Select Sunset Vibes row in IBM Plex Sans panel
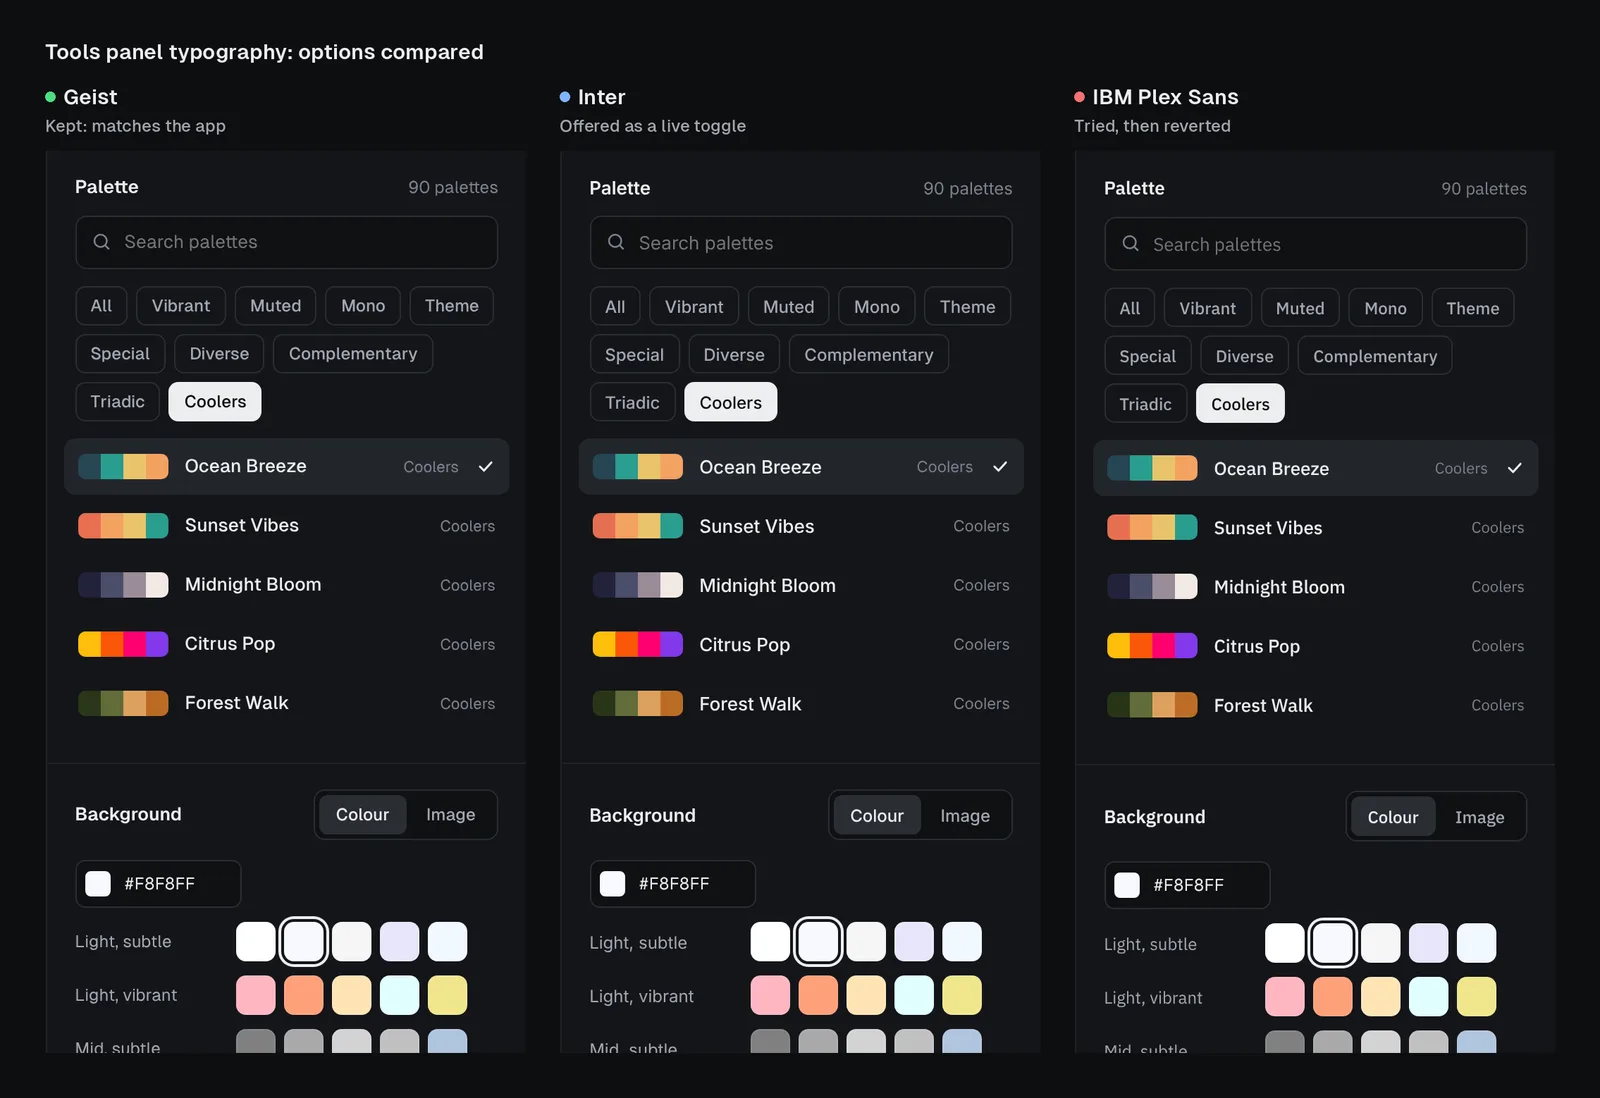This screenshot has width=1600, height=1098. click(x=1316, y=528)
